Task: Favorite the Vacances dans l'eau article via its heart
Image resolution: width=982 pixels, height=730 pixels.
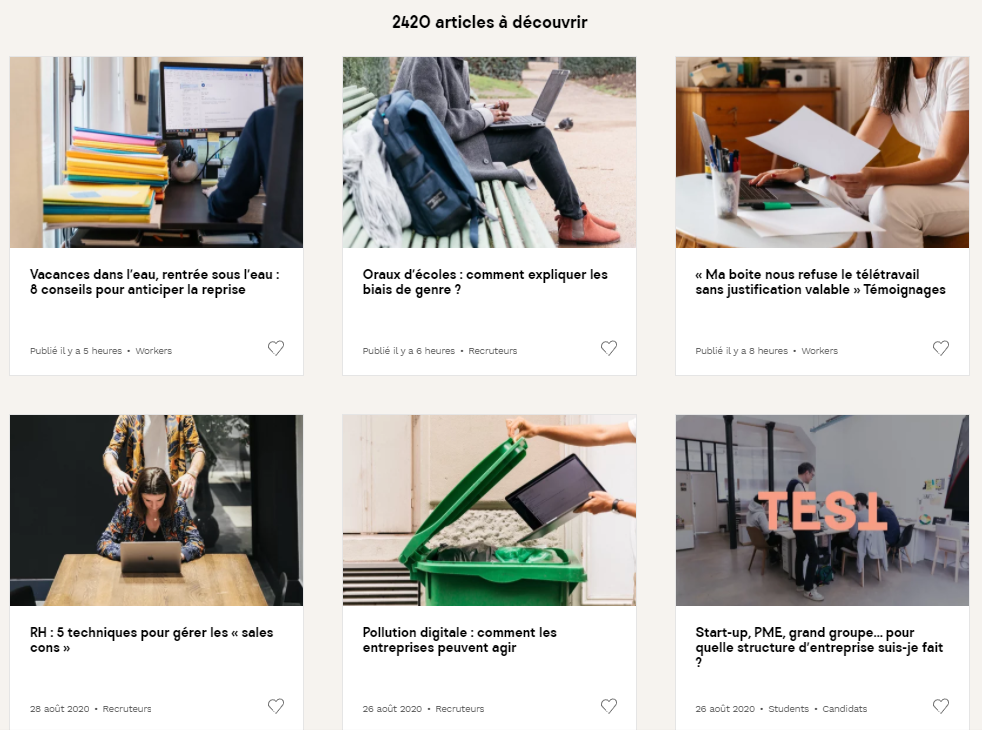Action: click(x=276, y=348)
